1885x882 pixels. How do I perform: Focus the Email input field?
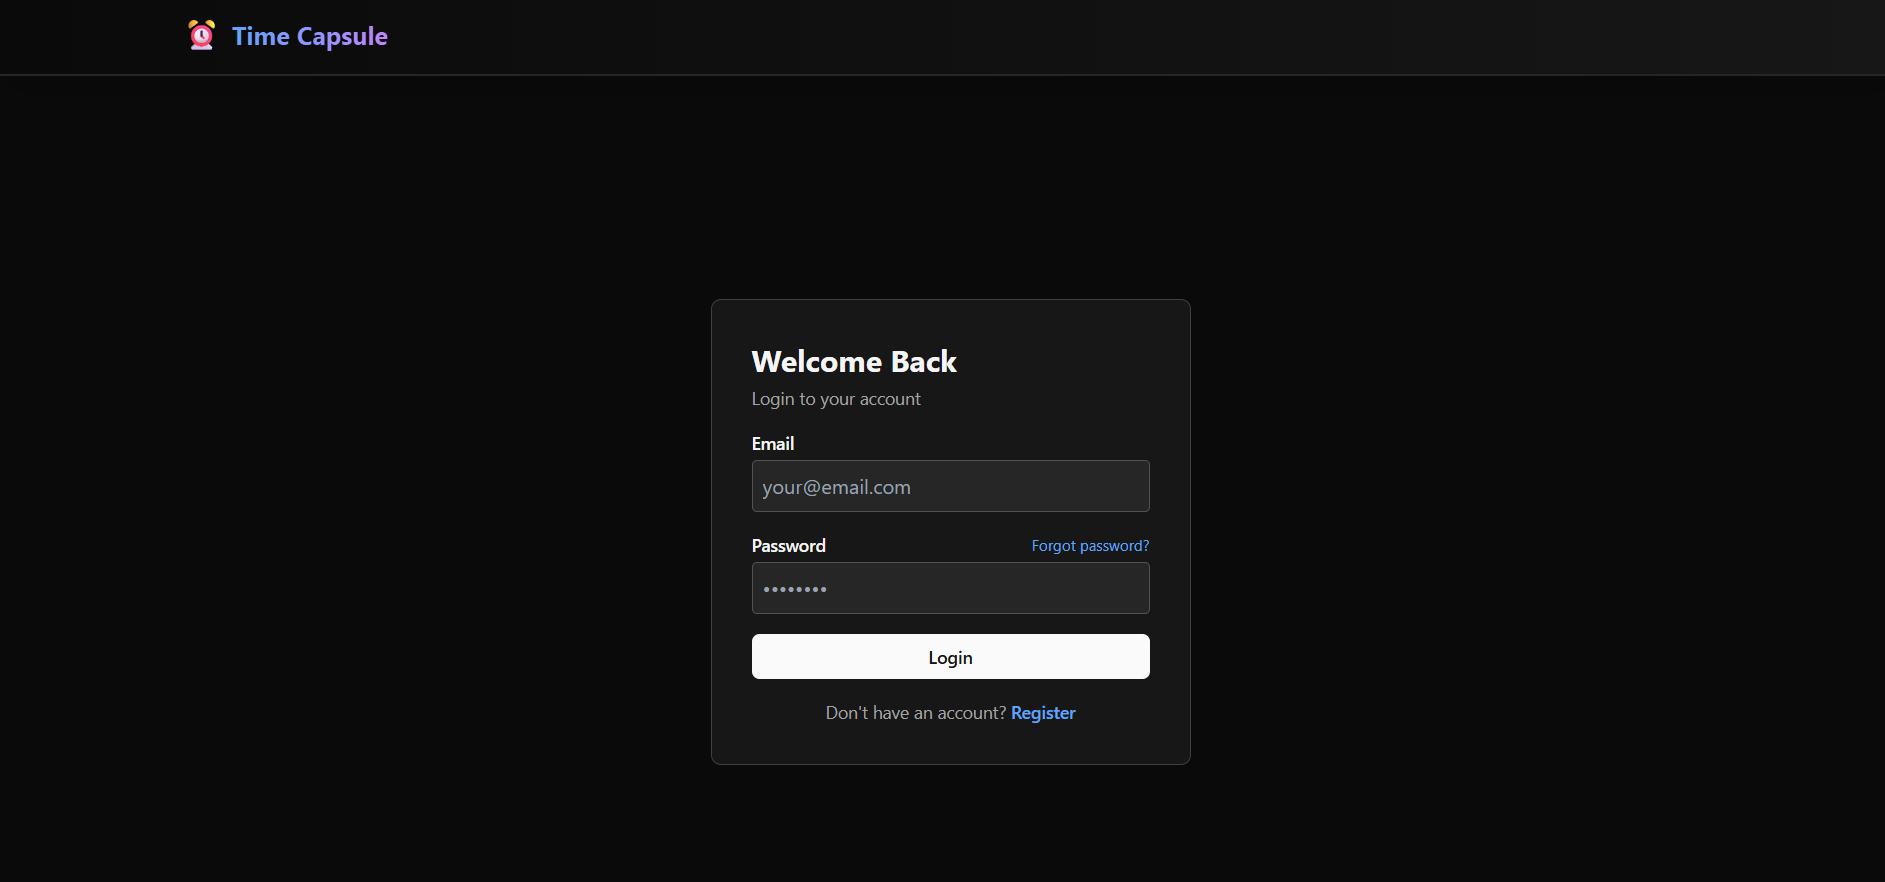pos(950,486)
